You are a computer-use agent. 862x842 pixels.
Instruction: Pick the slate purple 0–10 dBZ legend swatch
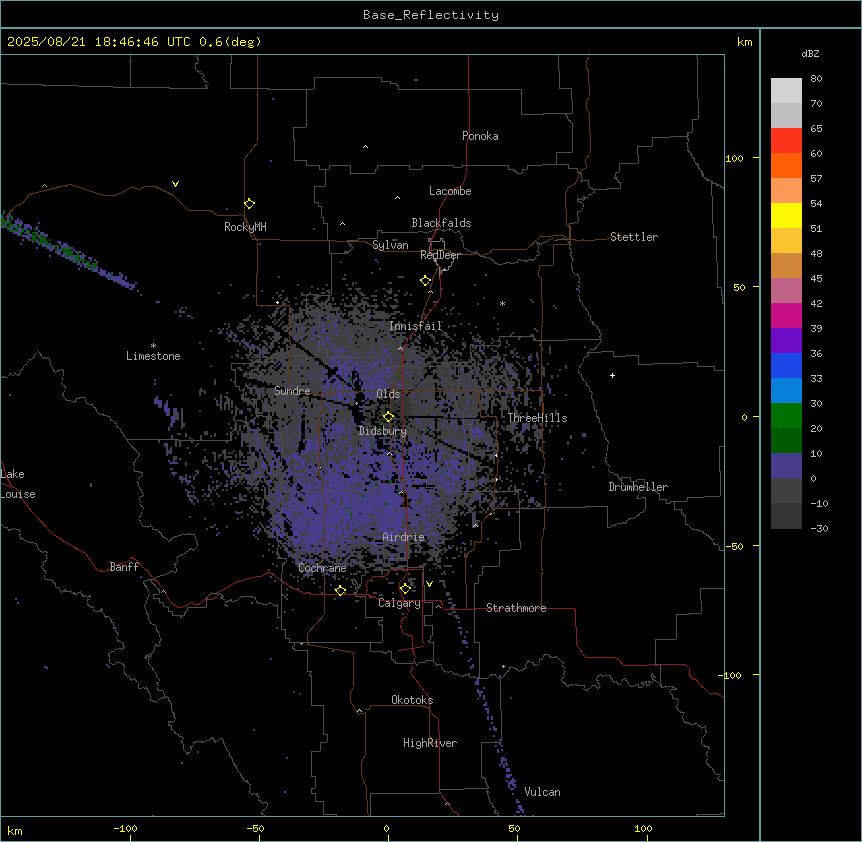tap(786, 466)
